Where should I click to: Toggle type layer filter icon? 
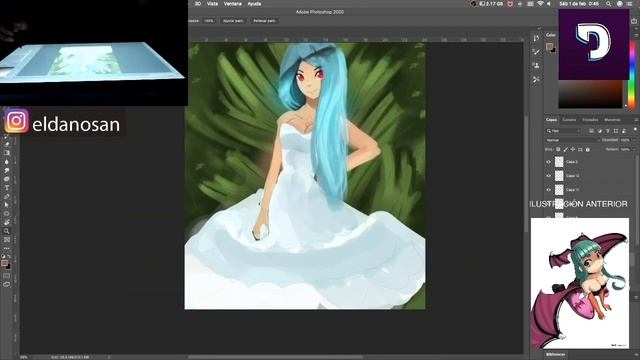click(607, 131)
